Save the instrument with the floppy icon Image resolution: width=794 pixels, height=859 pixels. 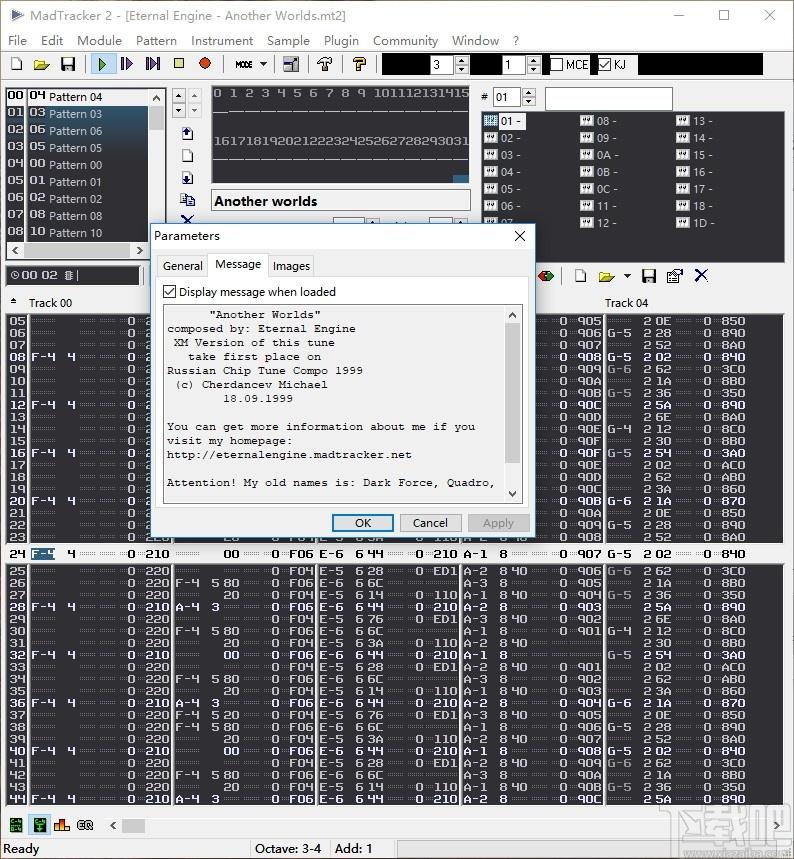click(649, 276)
